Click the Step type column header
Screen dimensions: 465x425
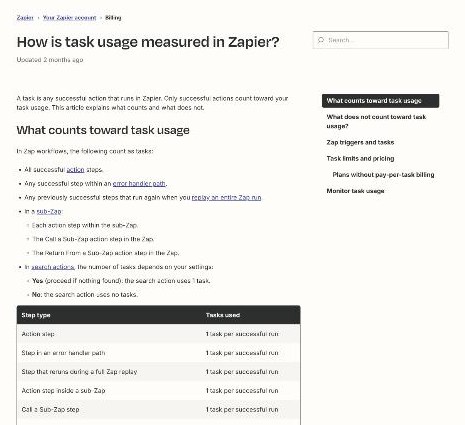(36, 315)
